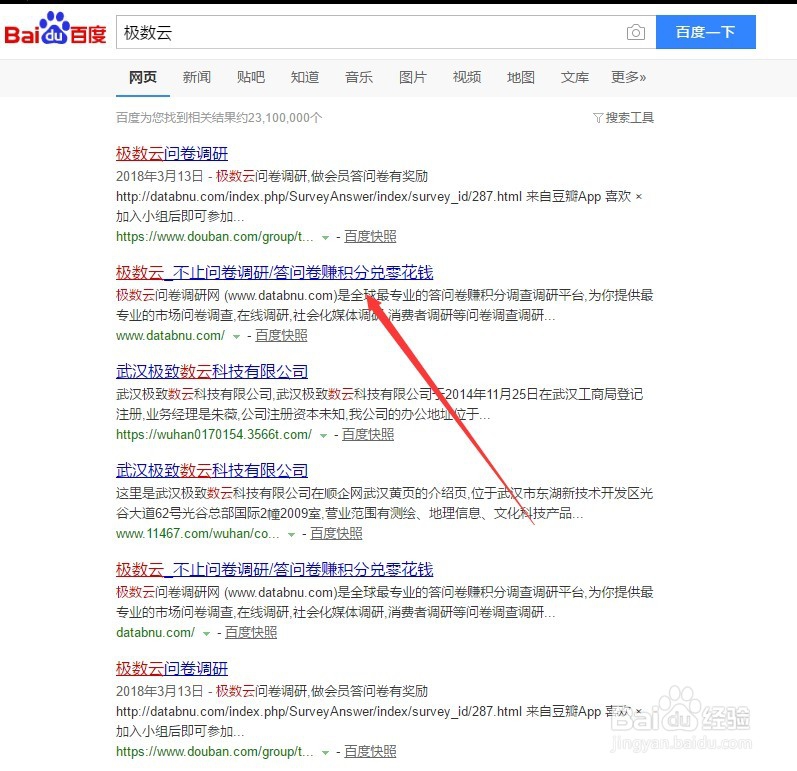Open 百度快照 for last douban result
Image resolution: width=797 pixels, height=771 pixels.
370,752
